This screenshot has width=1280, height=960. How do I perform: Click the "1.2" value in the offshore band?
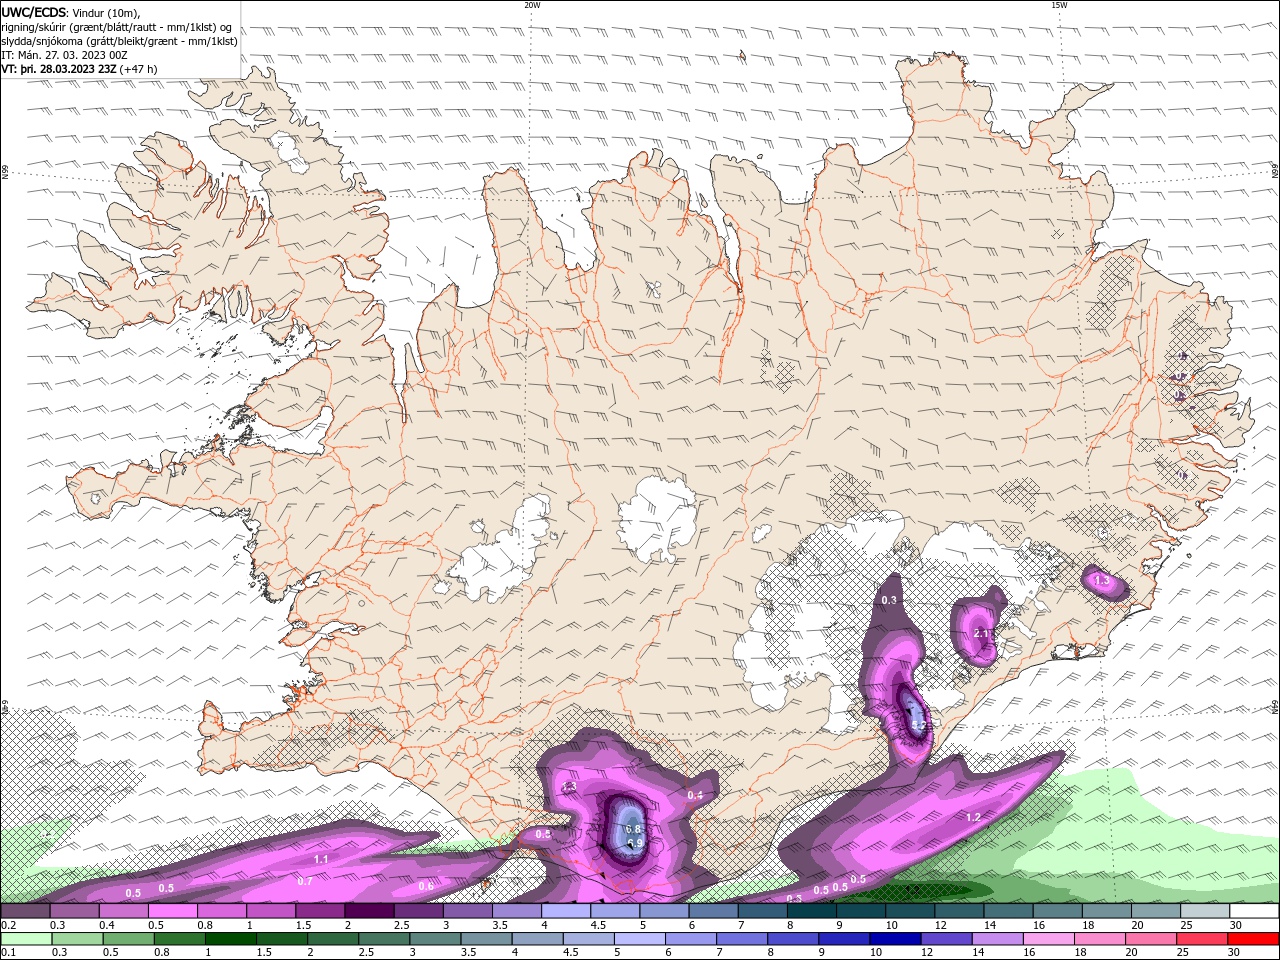point(973,818)
